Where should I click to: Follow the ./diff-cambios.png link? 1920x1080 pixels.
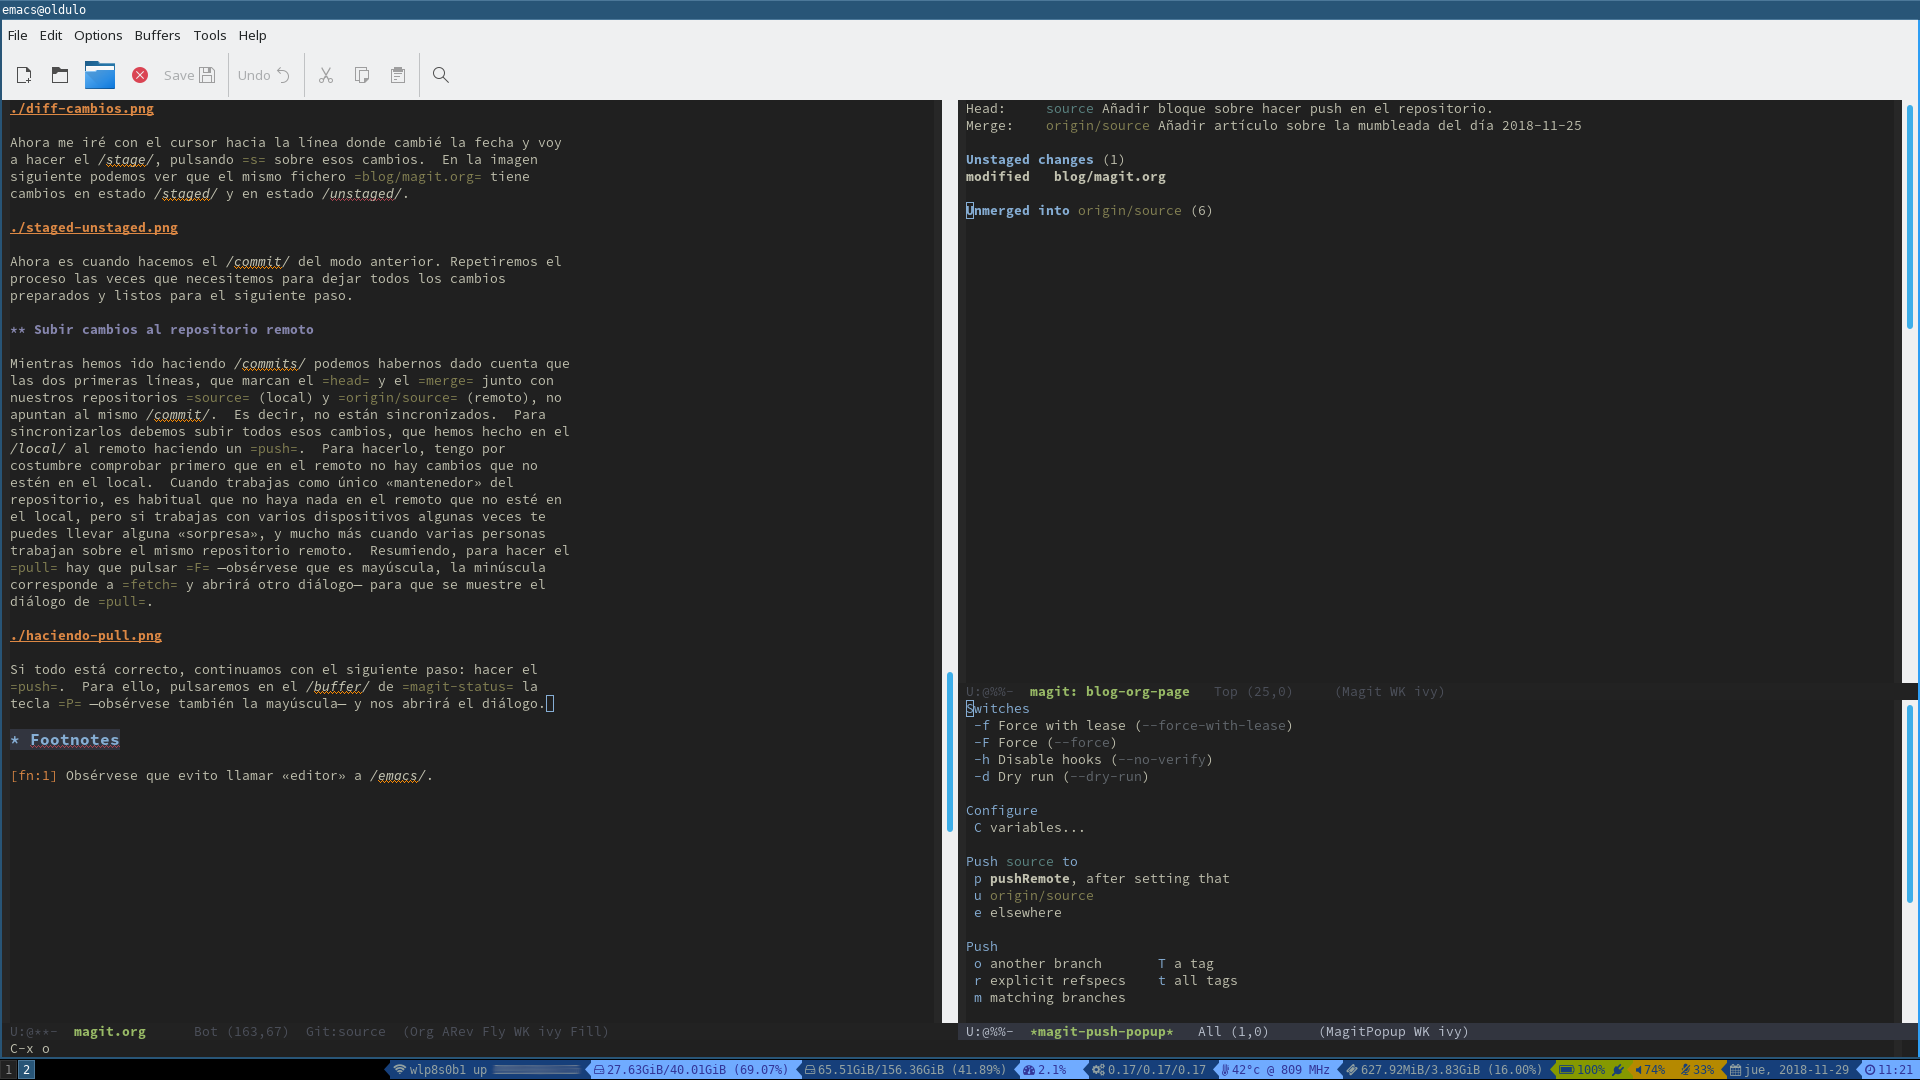(82, 108)
